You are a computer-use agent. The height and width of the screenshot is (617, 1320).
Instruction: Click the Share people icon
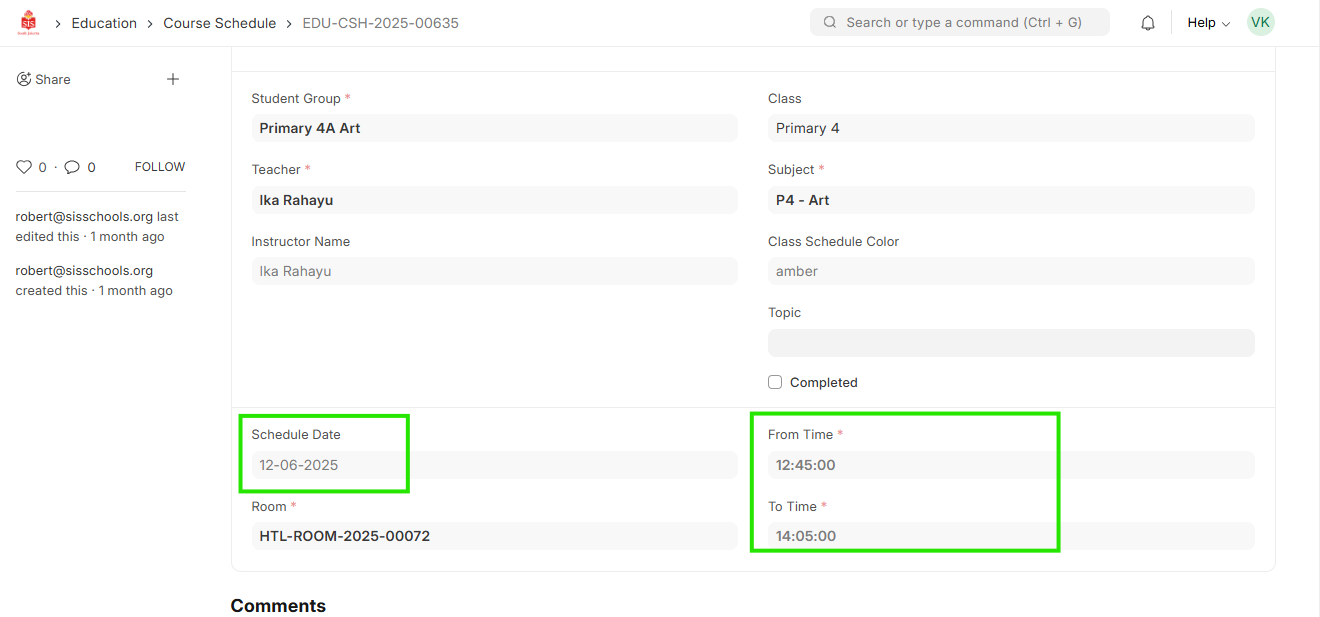pyautogui.click(x=24, y=79)
